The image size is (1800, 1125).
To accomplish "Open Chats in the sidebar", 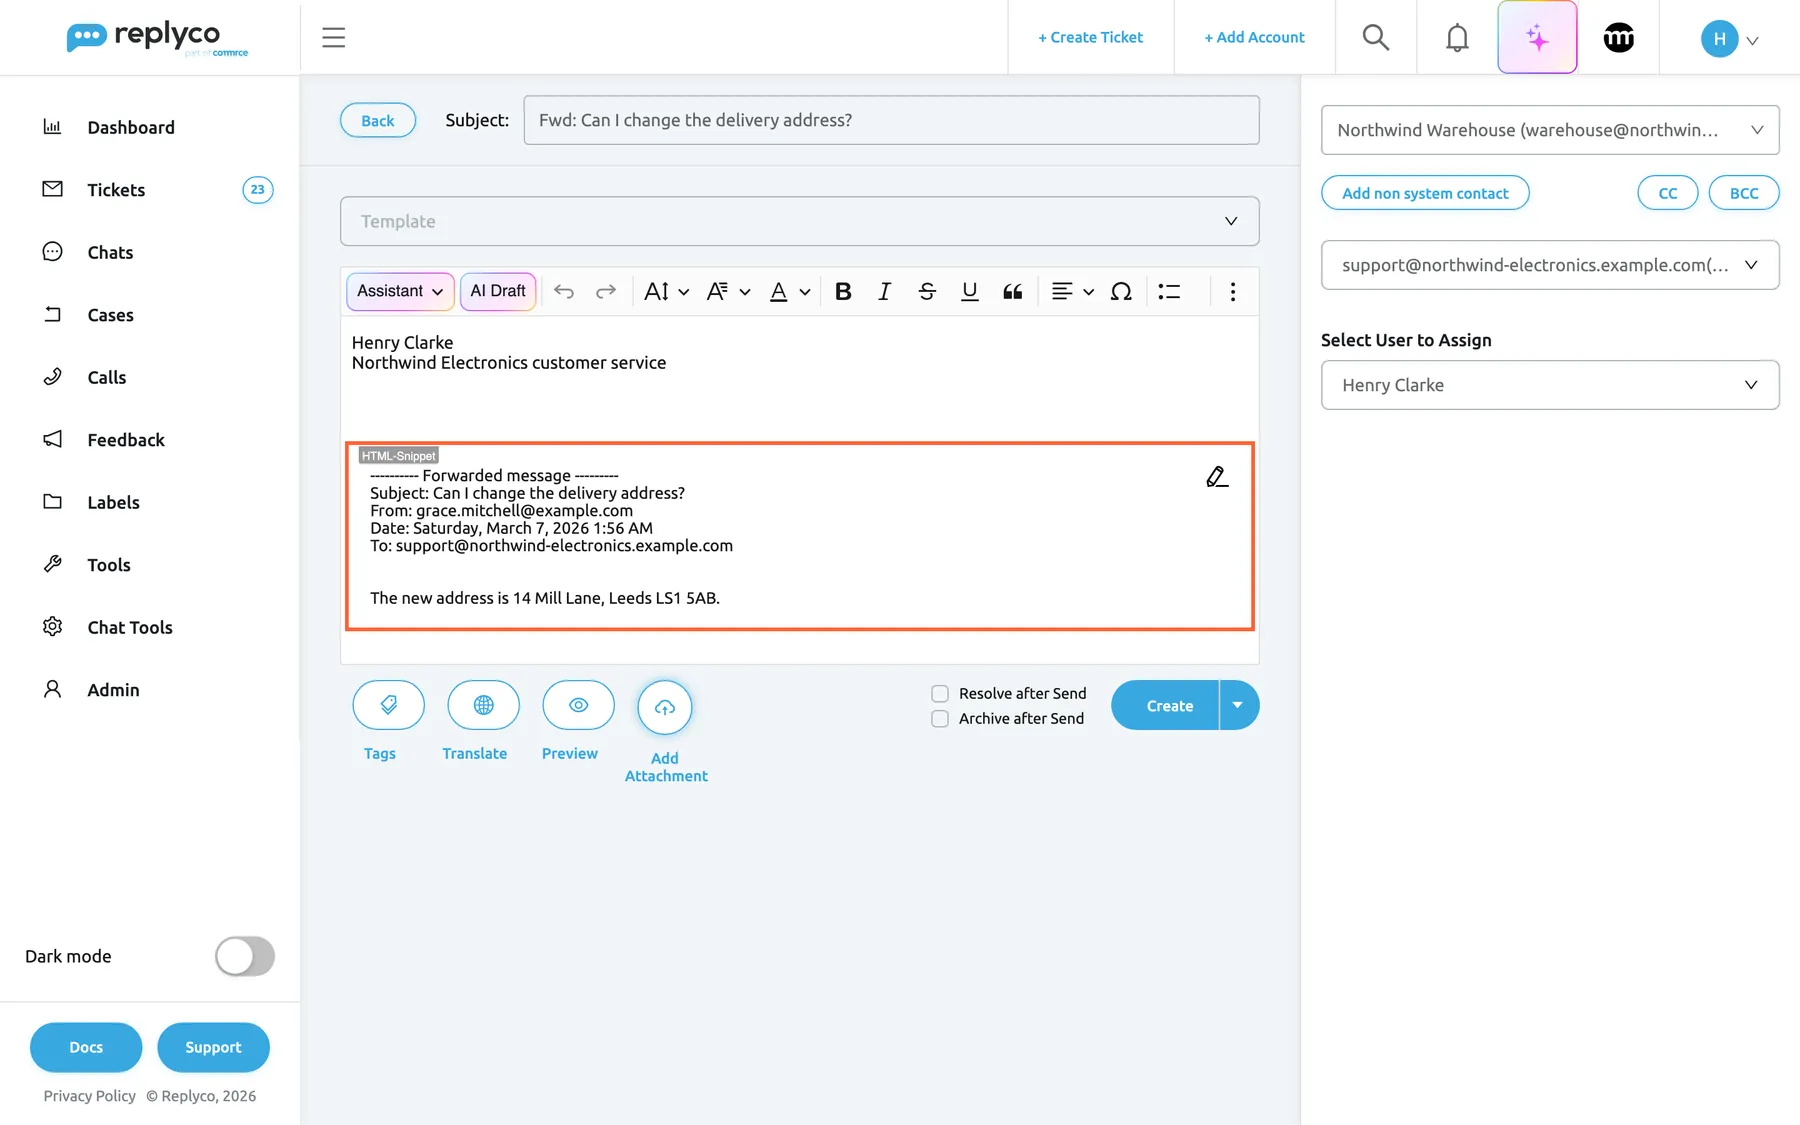I will (110, 252).
